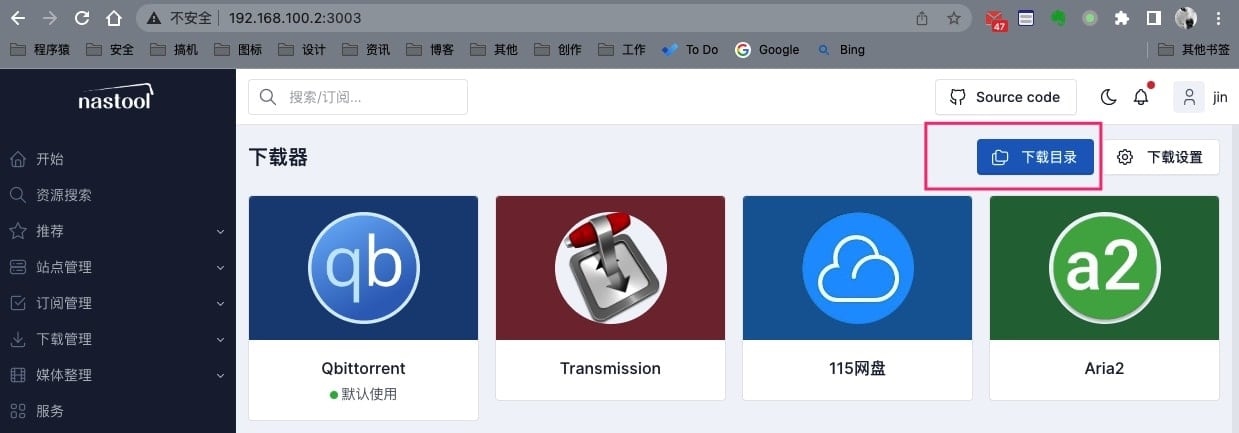
Task: Click the Transmission label text
Action: pos(610,368)
